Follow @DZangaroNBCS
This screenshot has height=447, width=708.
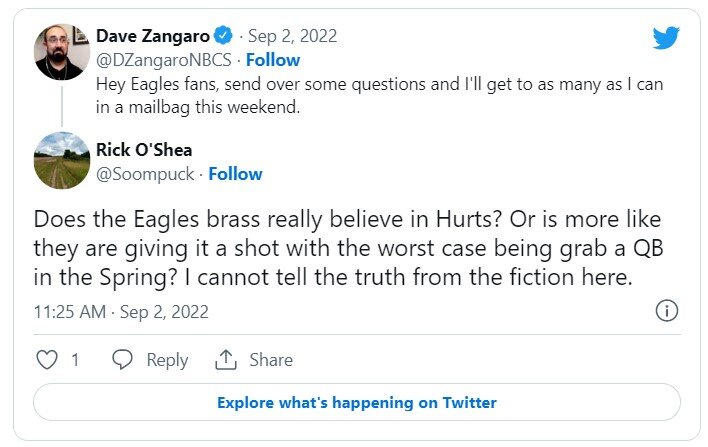273,60
